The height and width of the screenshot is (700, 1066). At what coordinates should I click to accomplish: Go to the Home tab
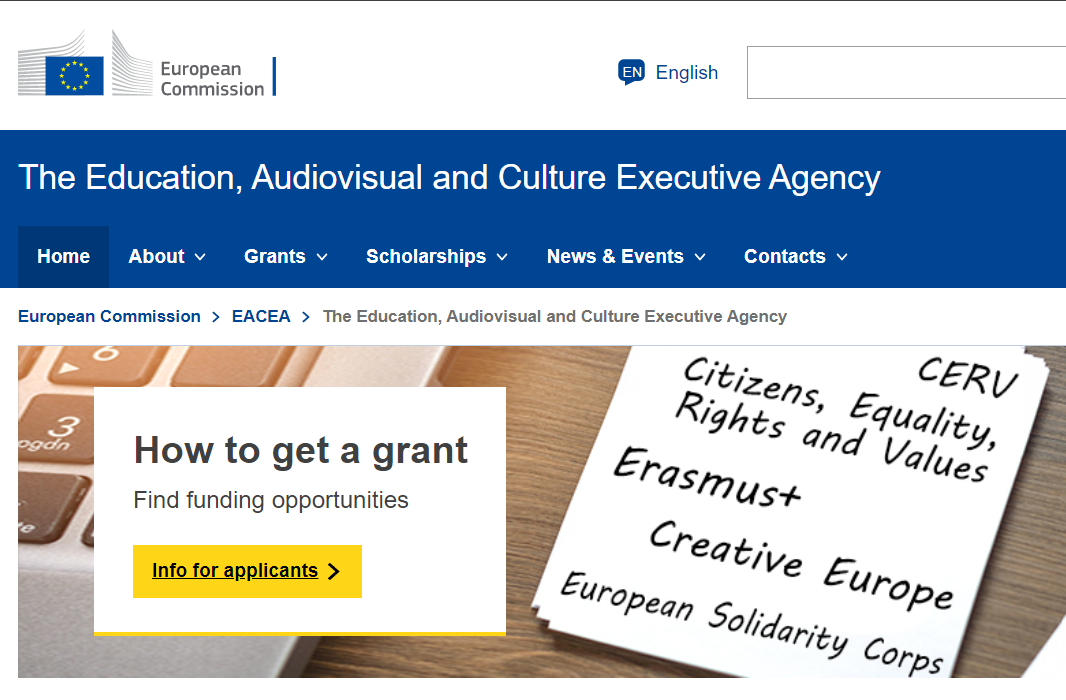point(63,256)
